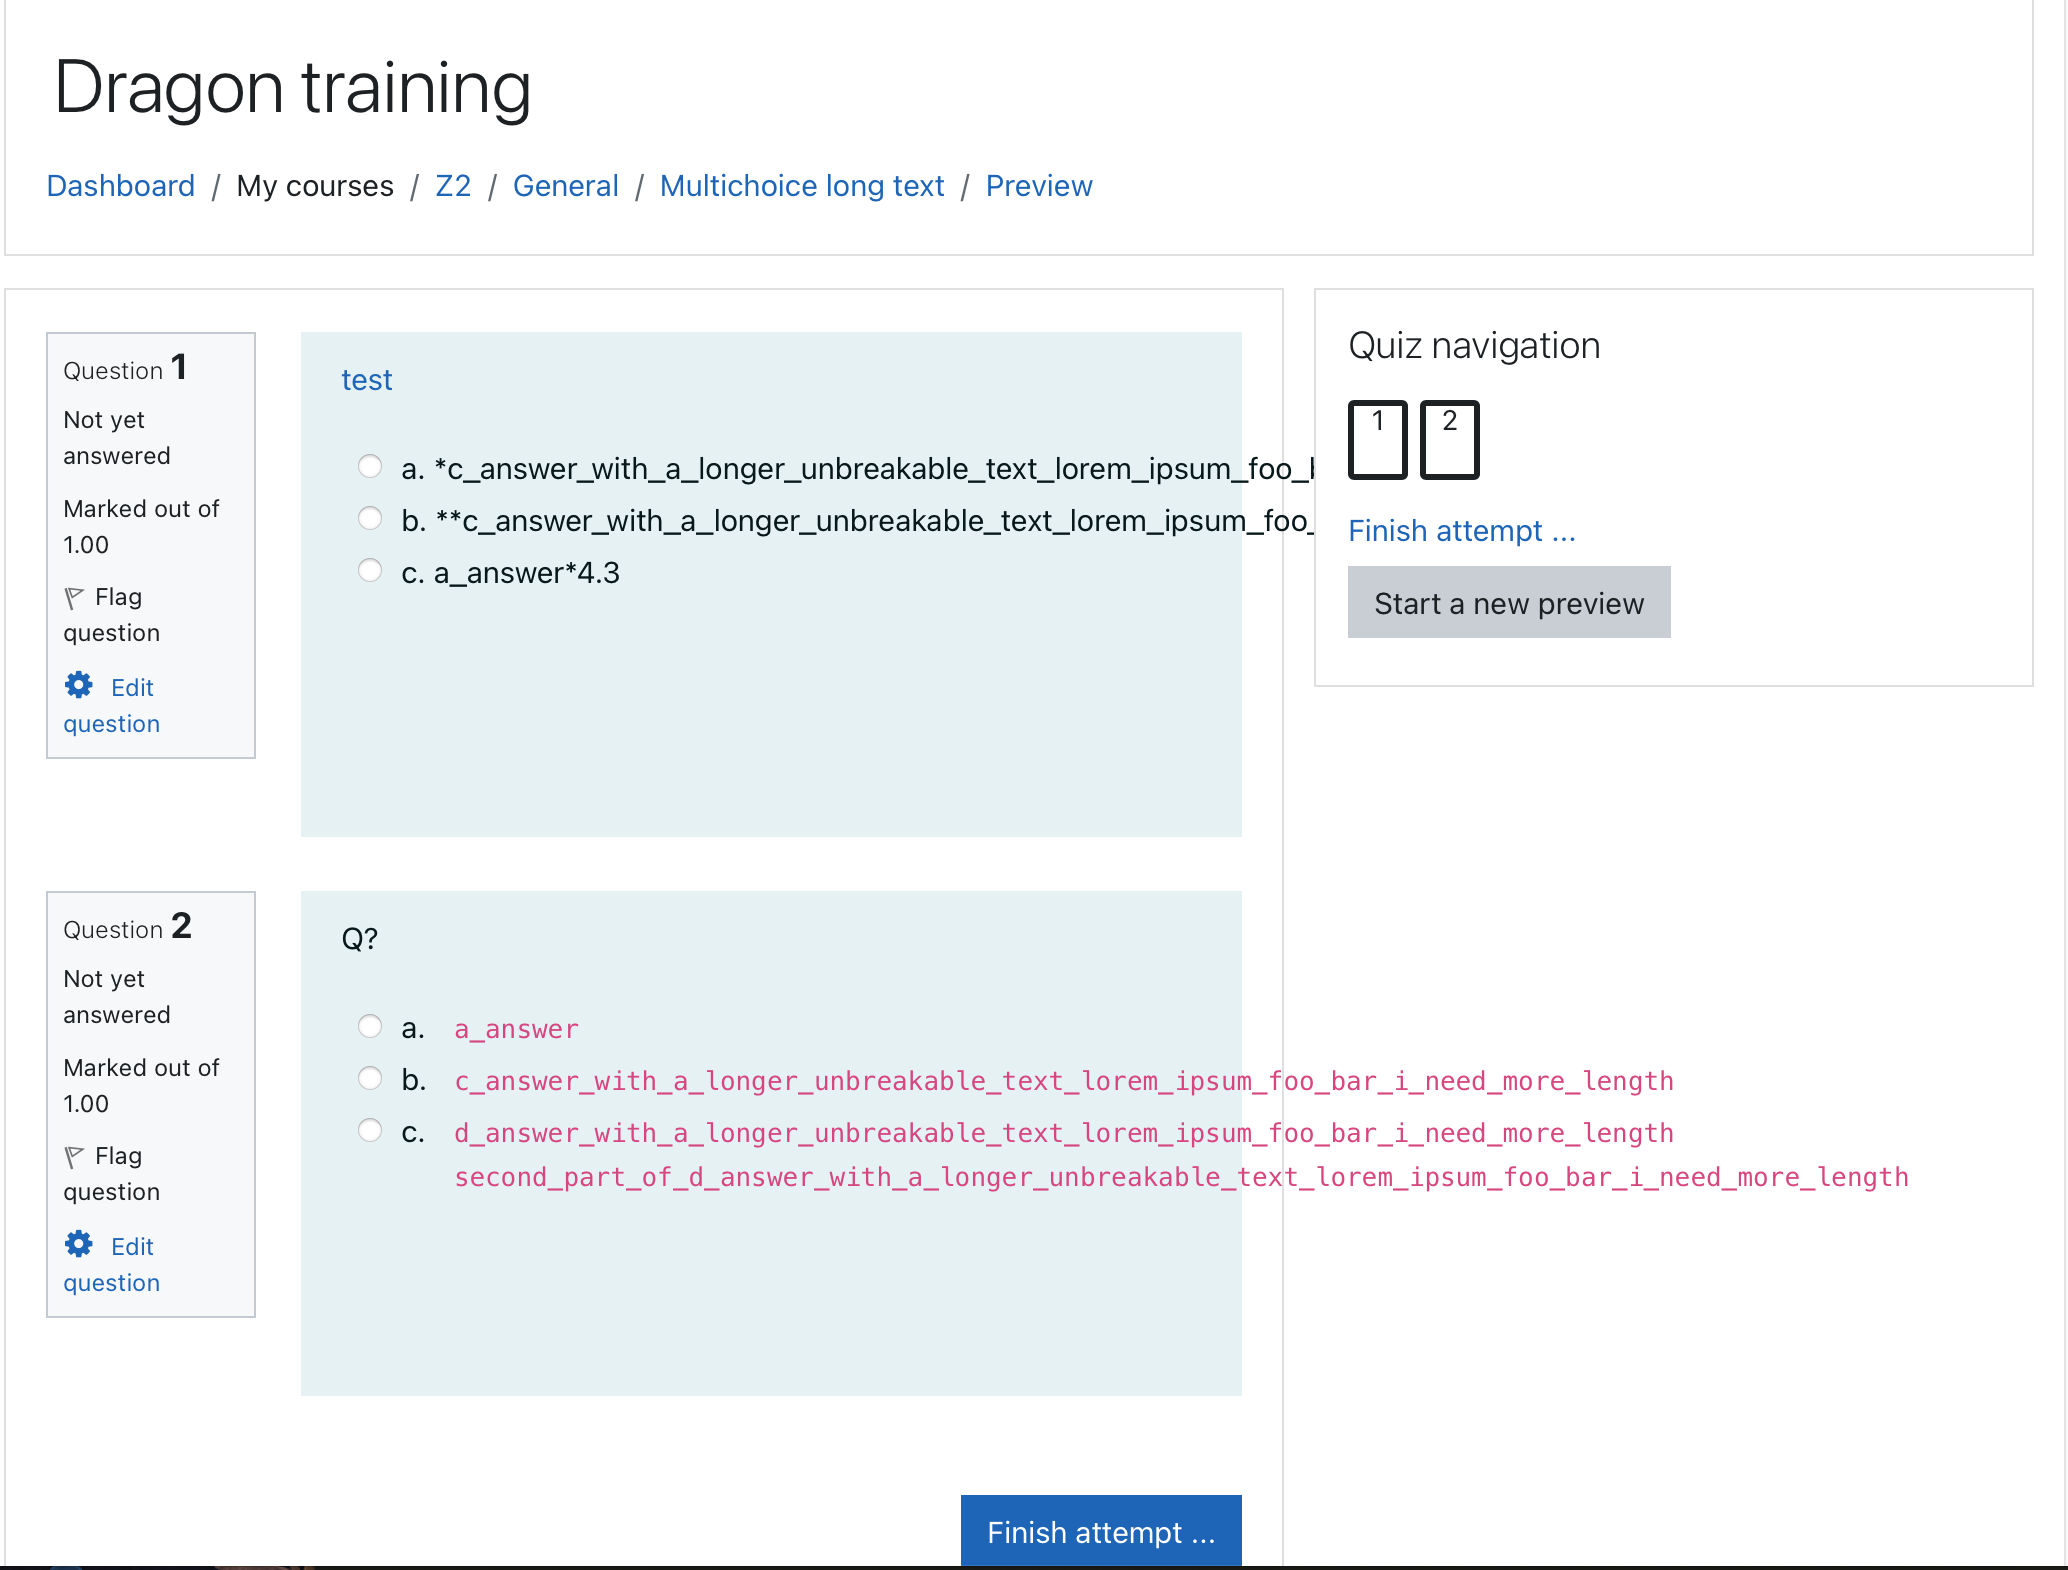Open Edit question link for Question 1

111,706
